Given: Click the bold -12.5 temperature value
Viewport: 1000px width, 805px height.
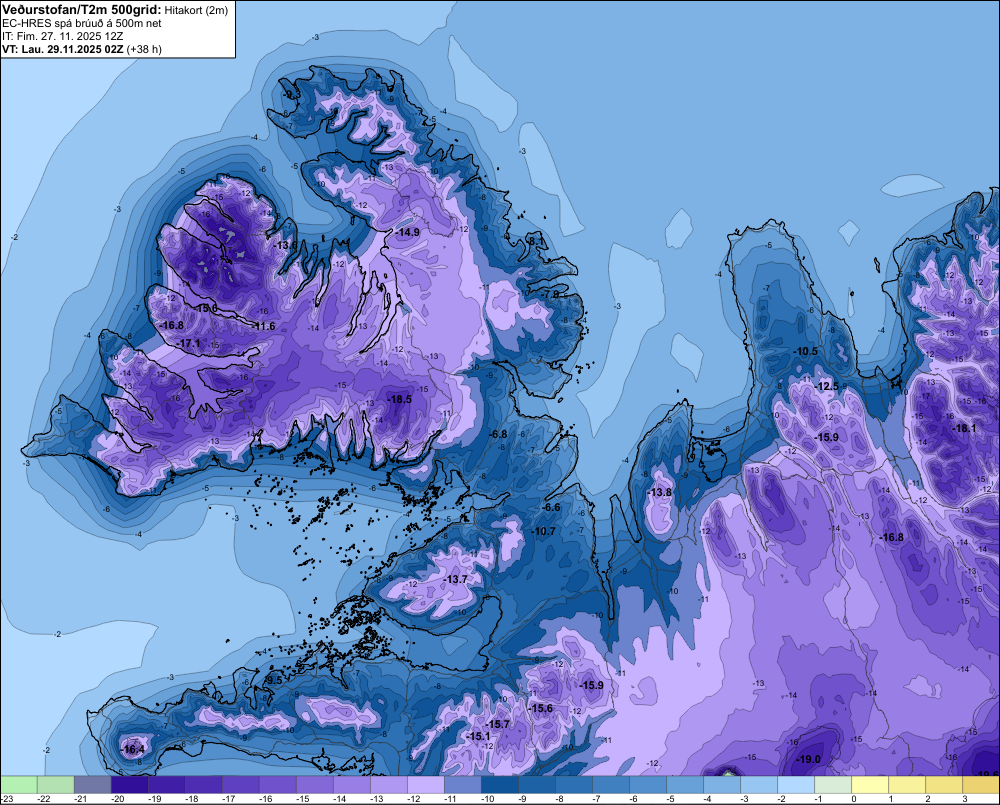Looking at the screenshot, I should (x=827, y=387).
